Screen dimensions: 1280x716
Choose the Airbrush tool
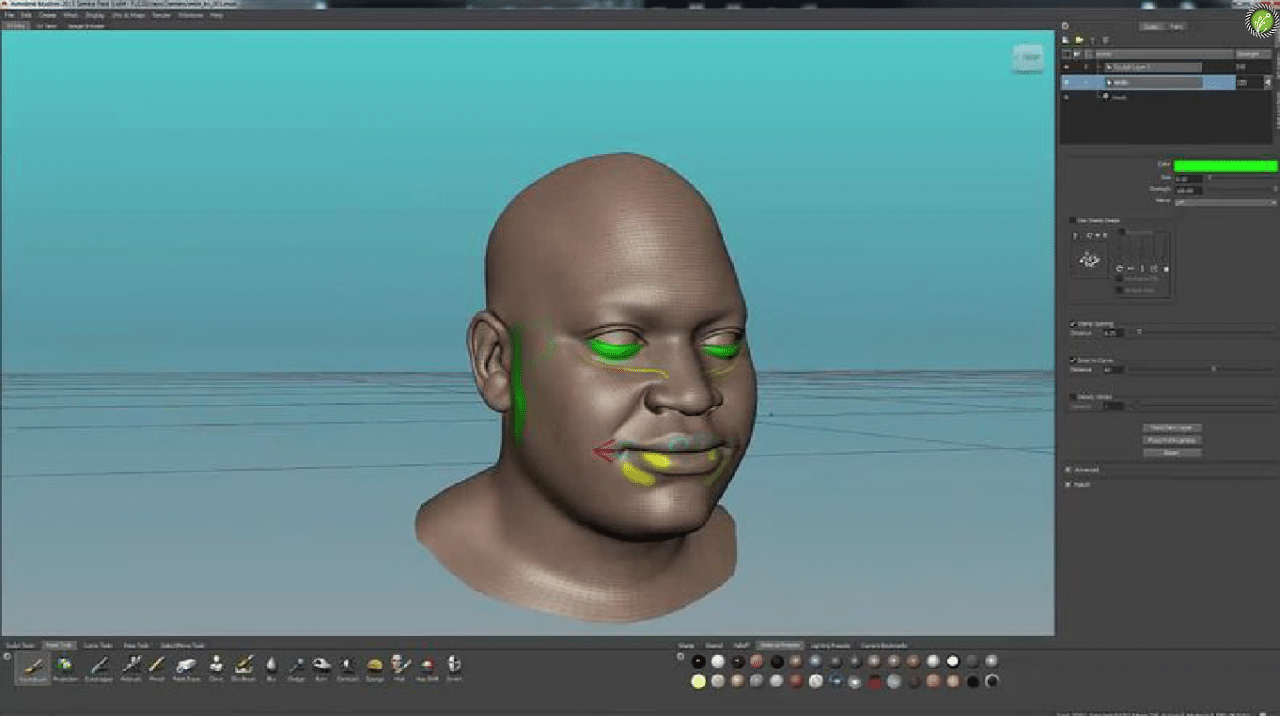pyautogui.click(x=130, y=666)
